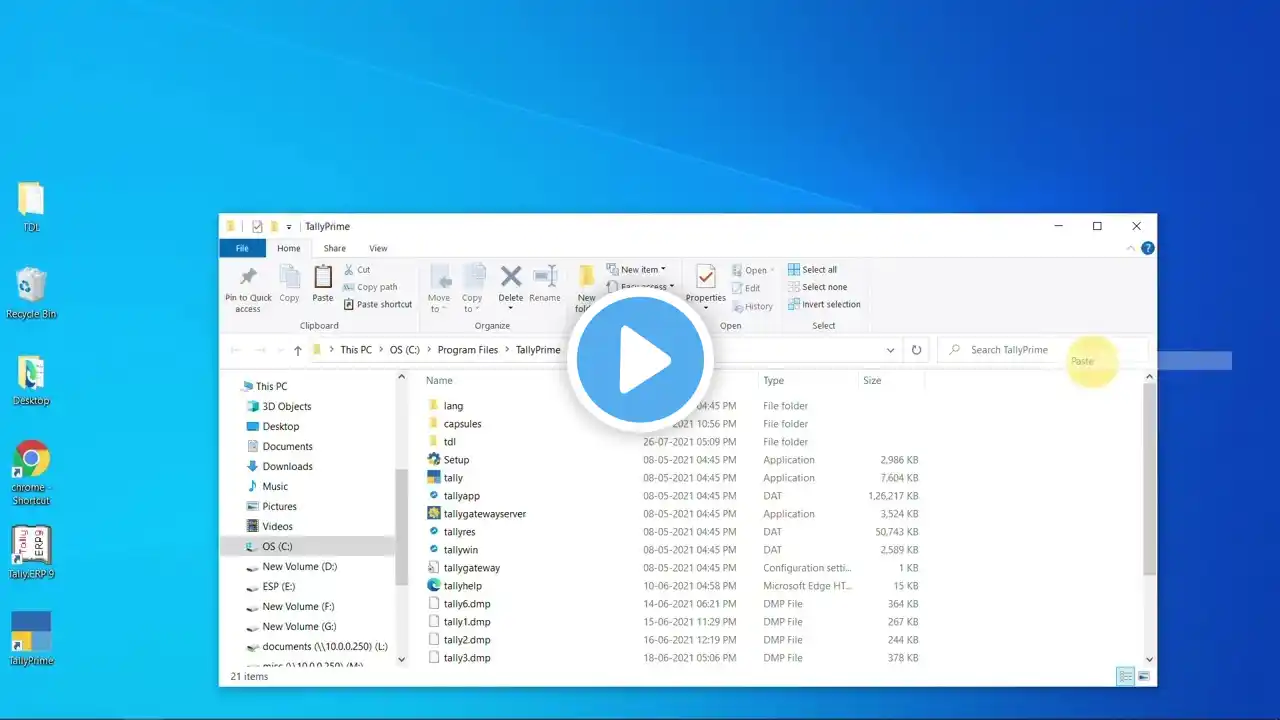
Task: Click the Paste icon in Clipboard group
Action: [x=322, y=284]
